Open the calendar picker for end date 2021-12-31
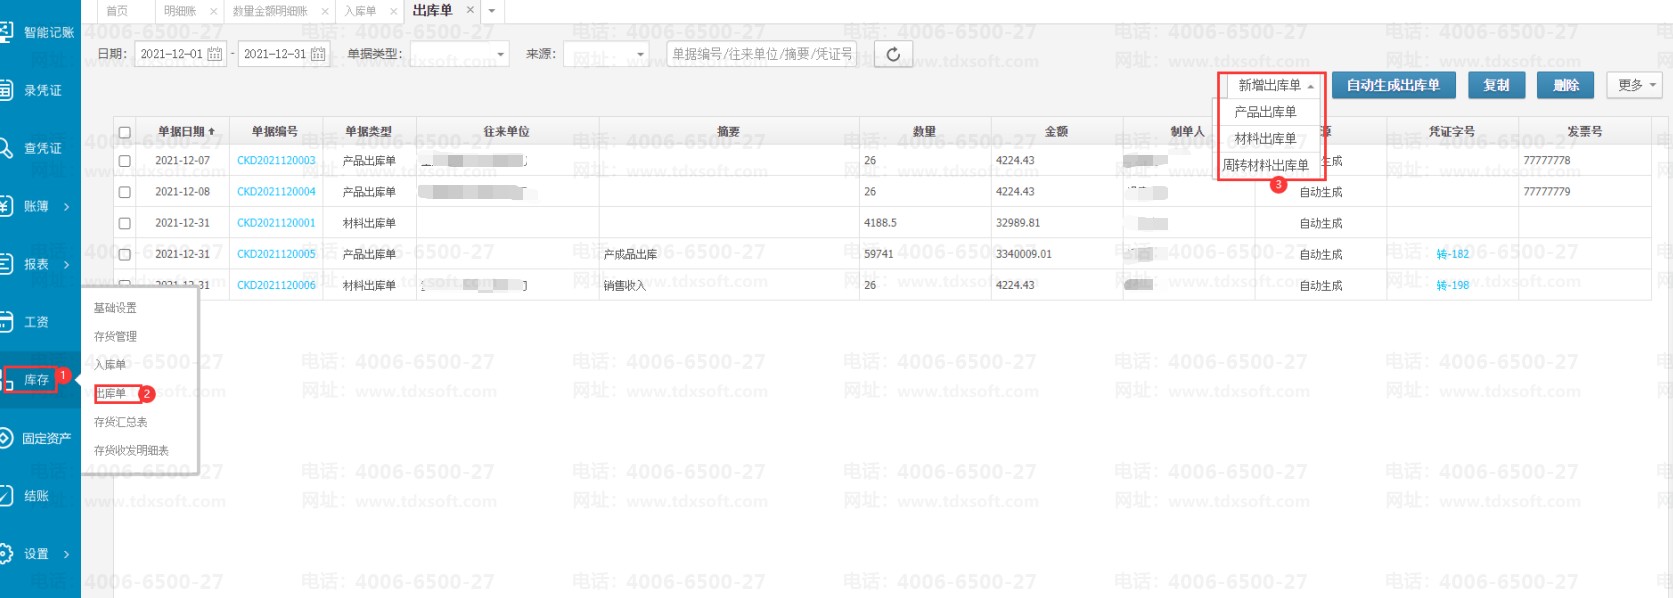The image size is (1673, 598). coord(318,54)
